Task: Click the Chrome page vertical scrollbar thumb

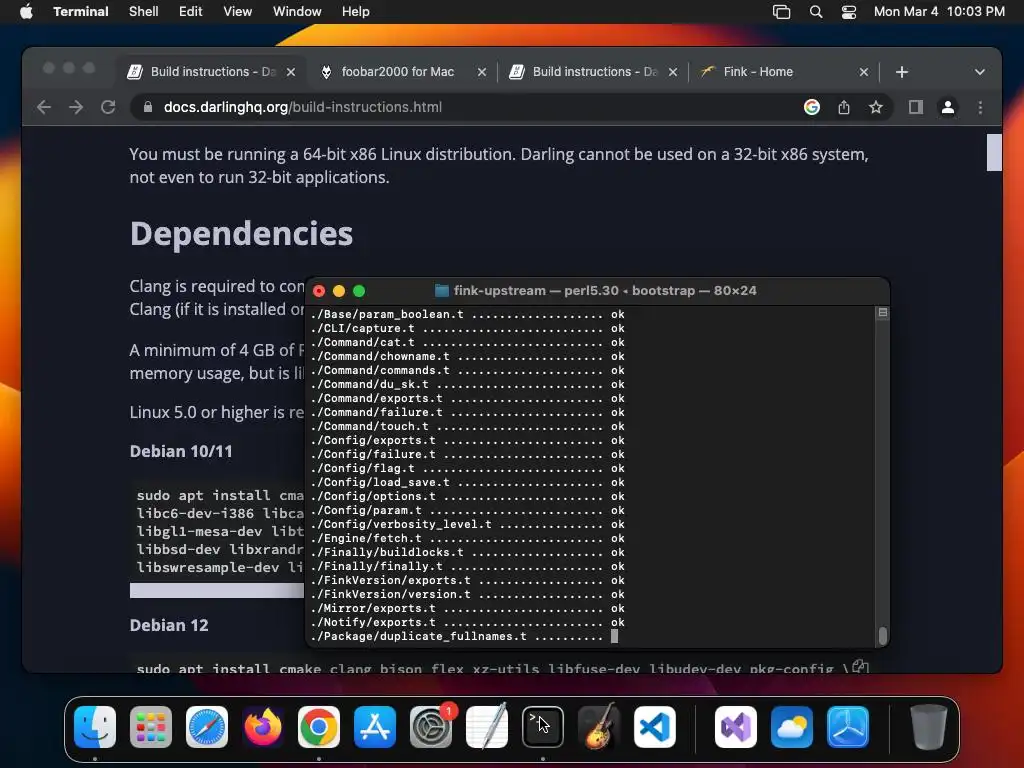Action: (x=994, y=152)
